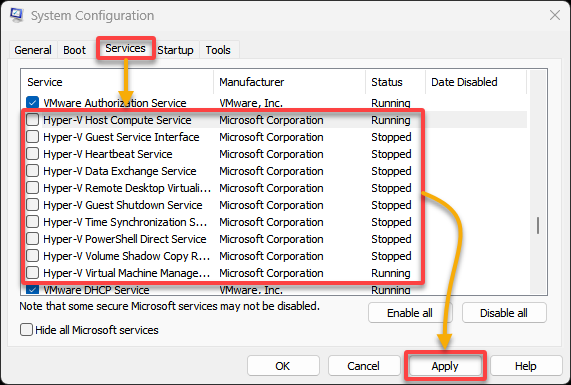The height and width of the screenshot is (385, 571).
Task: Confirm with the OK button
Action: 283,366
